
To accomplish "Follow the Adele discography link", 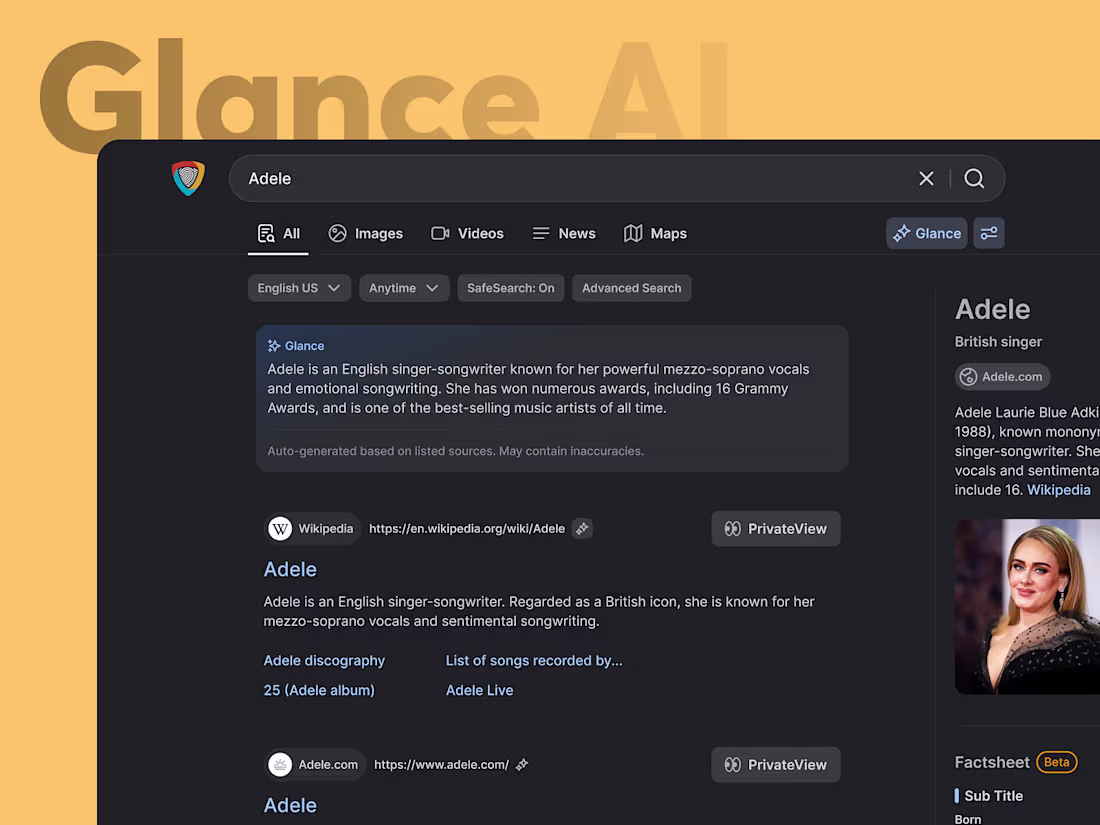I will tap(324, 660).
